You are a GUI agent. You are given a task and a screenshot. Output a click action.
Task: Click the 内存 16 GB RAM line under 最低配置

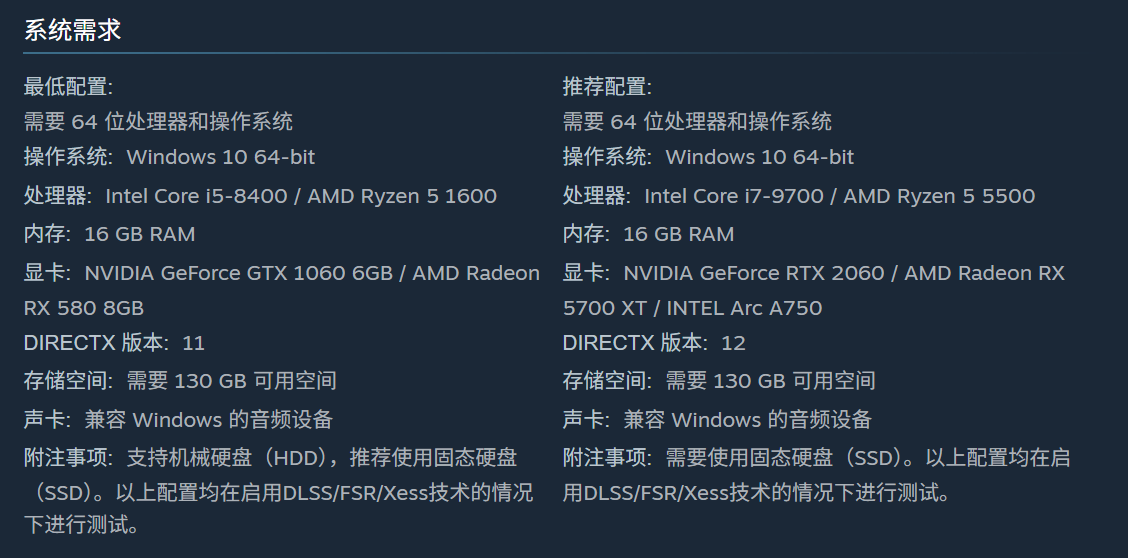[x=110, y=234]
